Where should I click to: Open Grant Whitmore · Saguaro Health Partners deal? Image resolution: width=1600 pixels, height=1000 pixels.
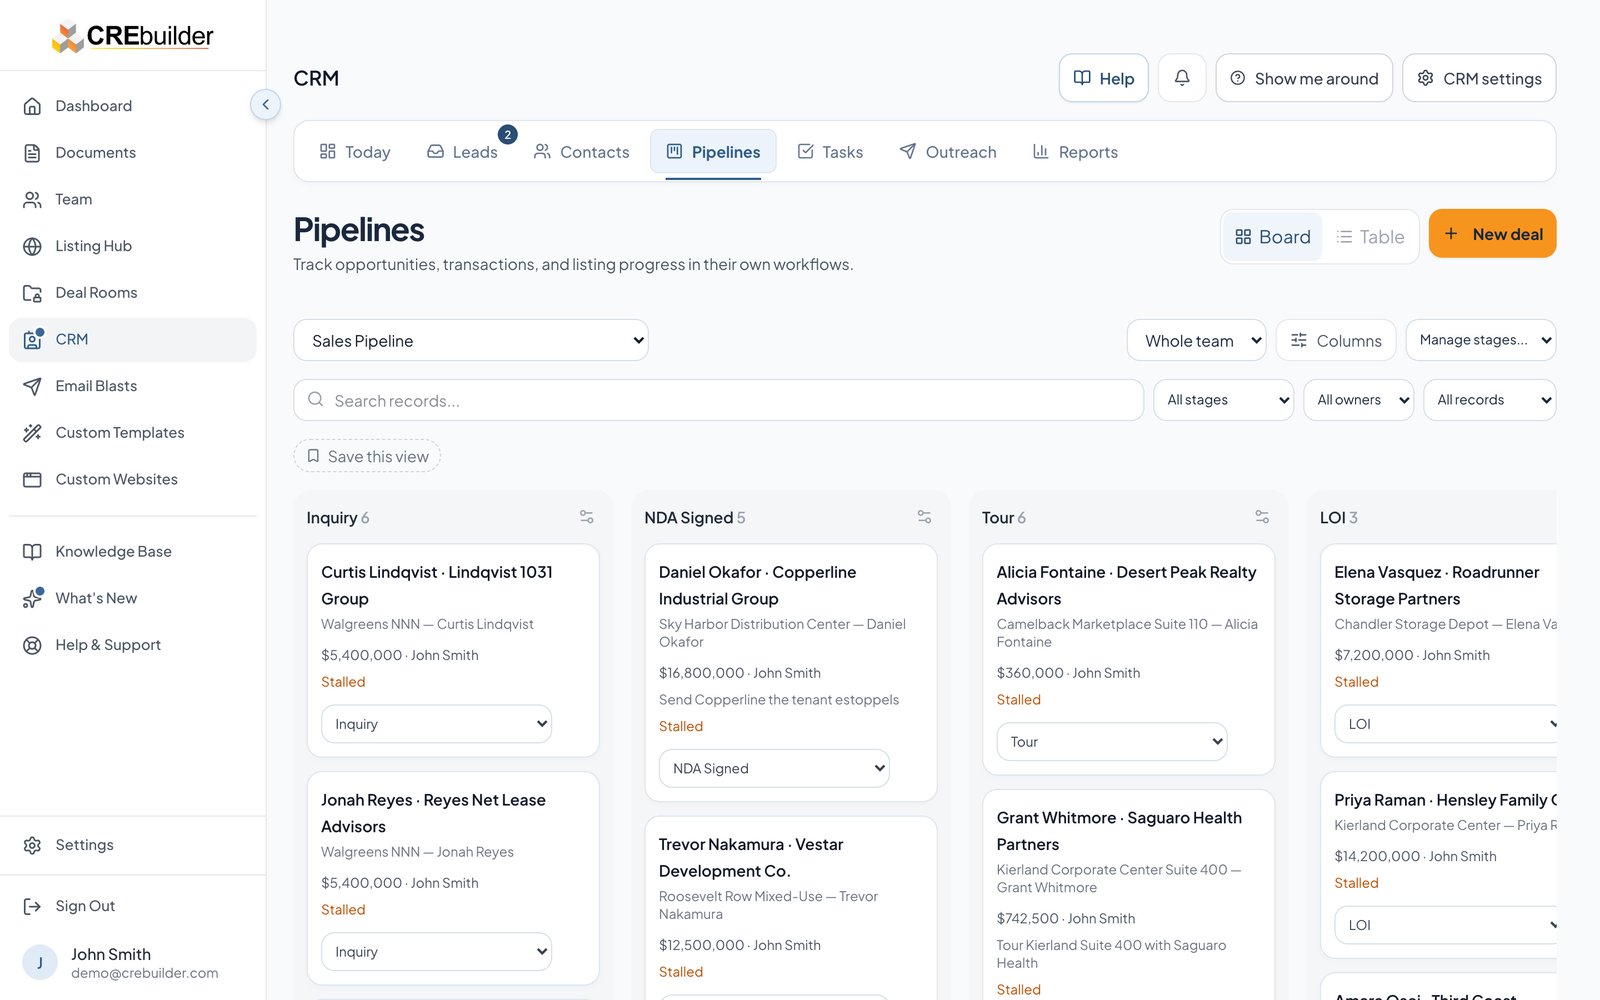[1119, 830]
